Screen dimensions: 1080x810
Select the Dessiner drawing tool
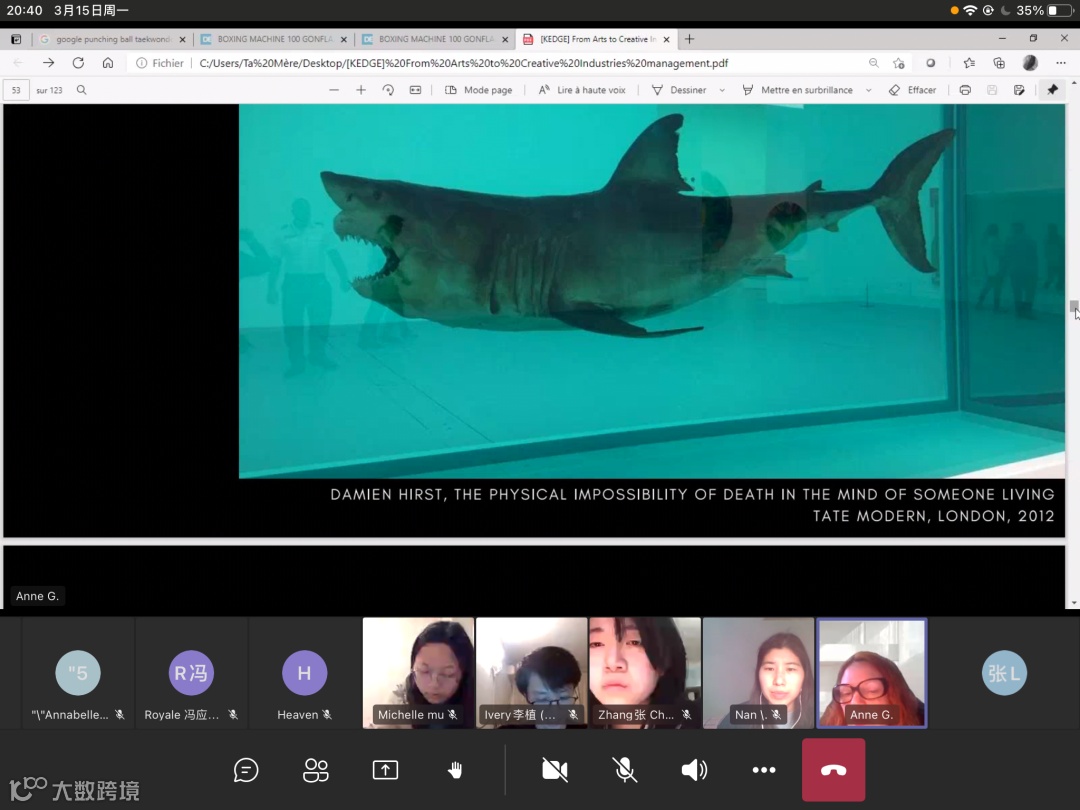(x=679, y=90)
